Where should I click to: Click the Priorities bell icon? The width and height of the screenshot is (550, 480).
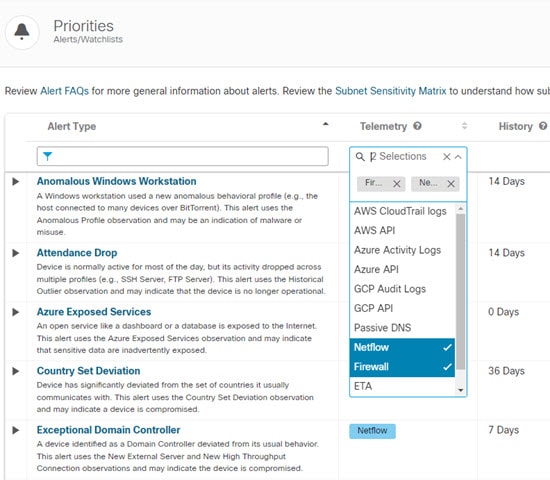point(22,32)
